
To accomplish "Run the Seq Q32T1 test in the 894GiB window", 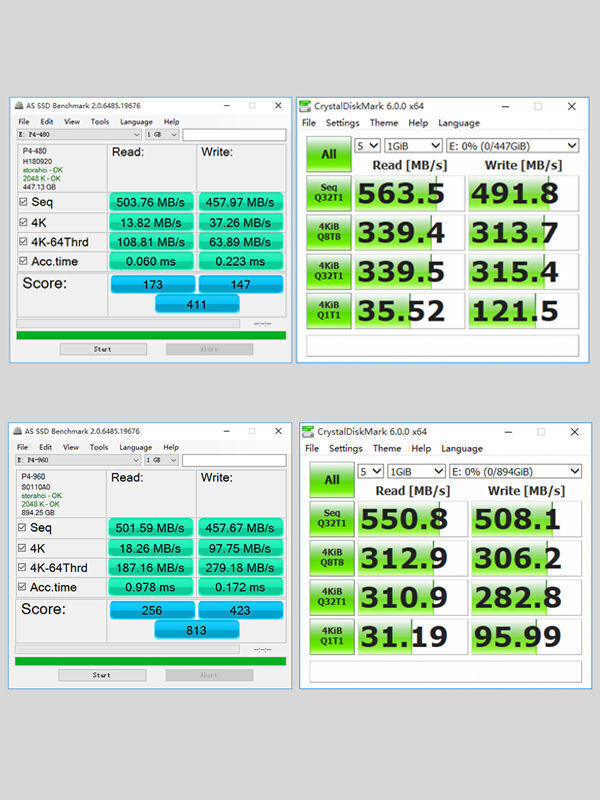I will [331, 518].
